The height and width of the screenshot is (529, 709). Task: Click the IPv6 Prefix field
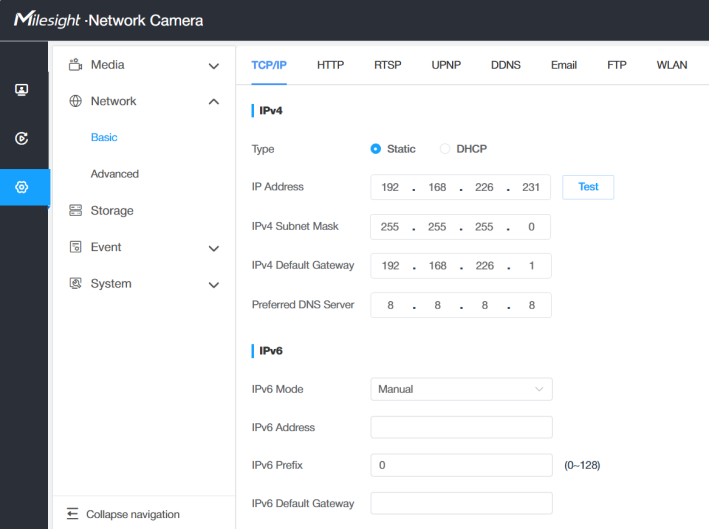(461, 465)
